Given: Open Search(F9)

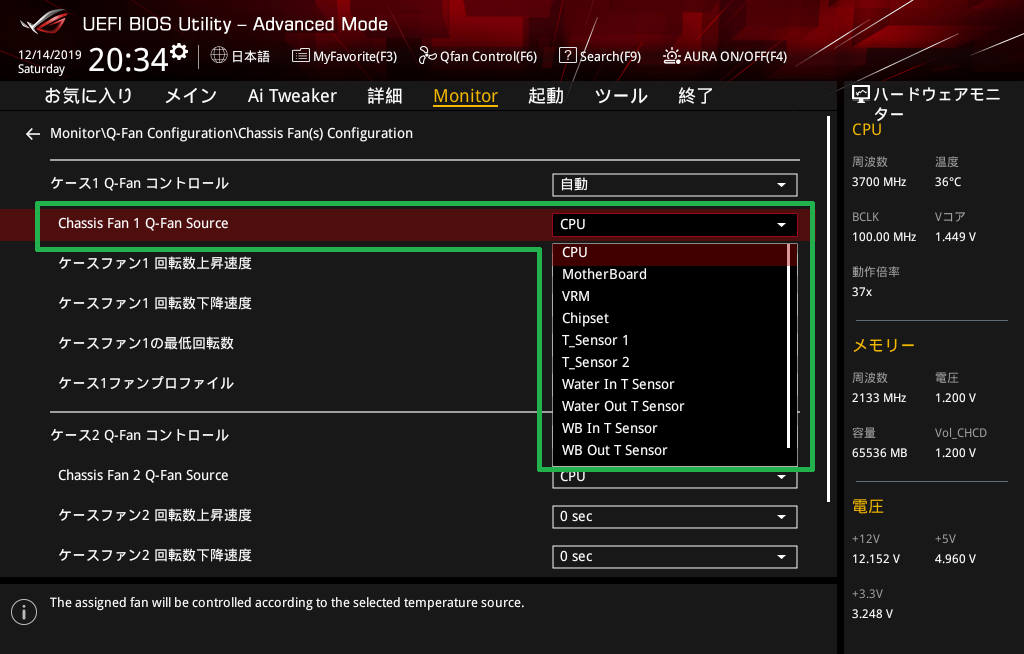Looking at the screenshot, I should click(x=600, y=56).
